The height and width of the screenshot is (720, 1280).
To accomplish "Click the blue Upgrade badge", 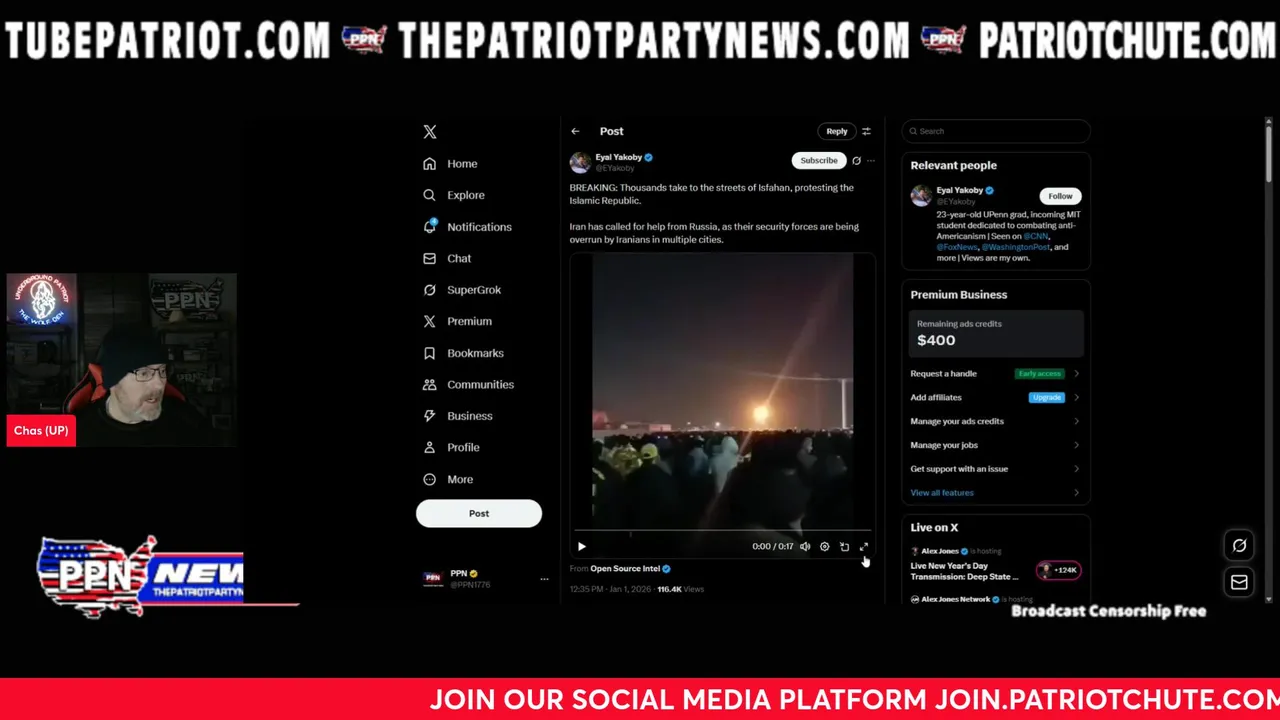I will (x=1046, y=398).
